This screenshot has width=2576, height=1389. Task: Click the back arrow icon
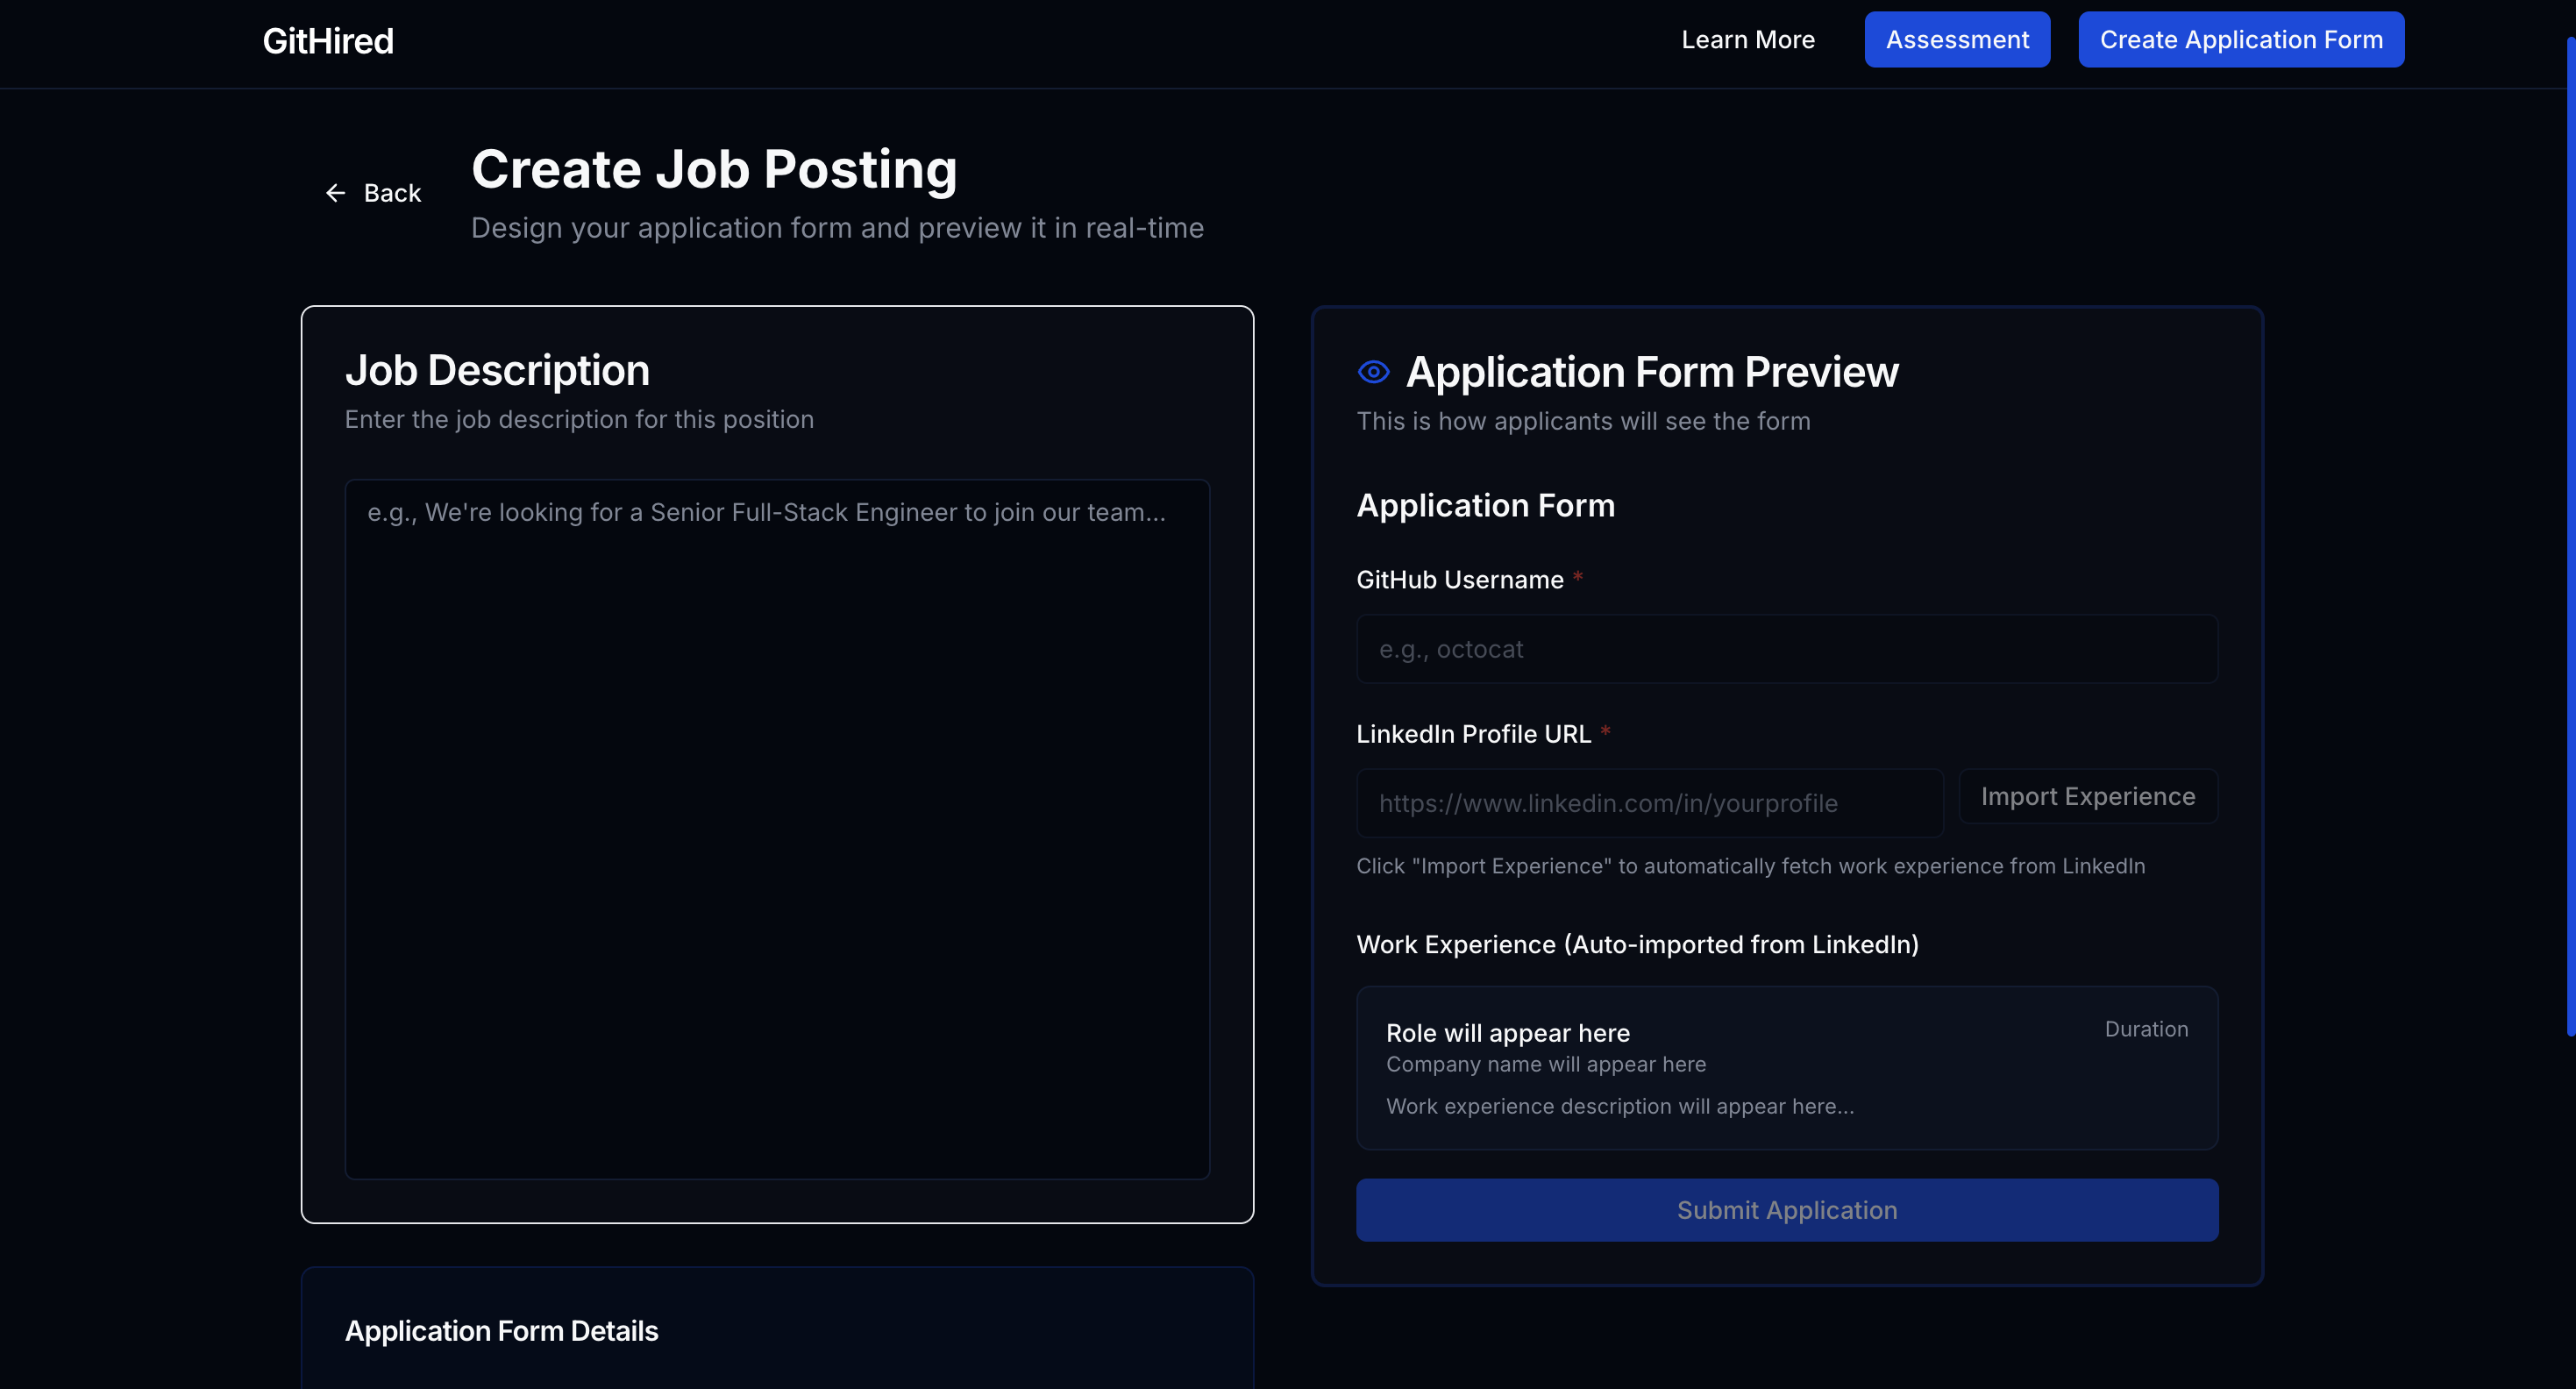[x=336, y=193]
